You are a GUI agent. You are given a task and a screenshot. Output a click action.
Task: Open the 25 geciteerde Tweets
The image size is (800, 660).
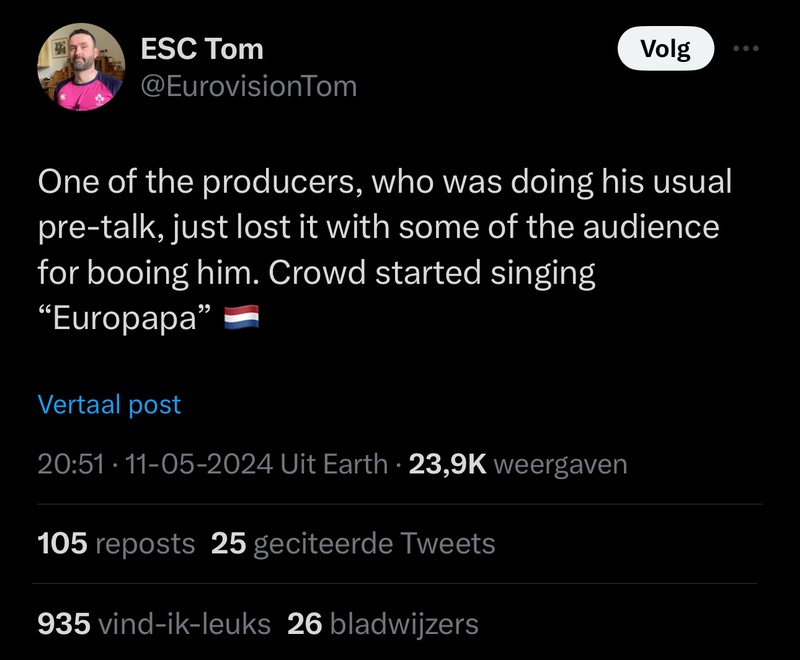click(354, 543)
